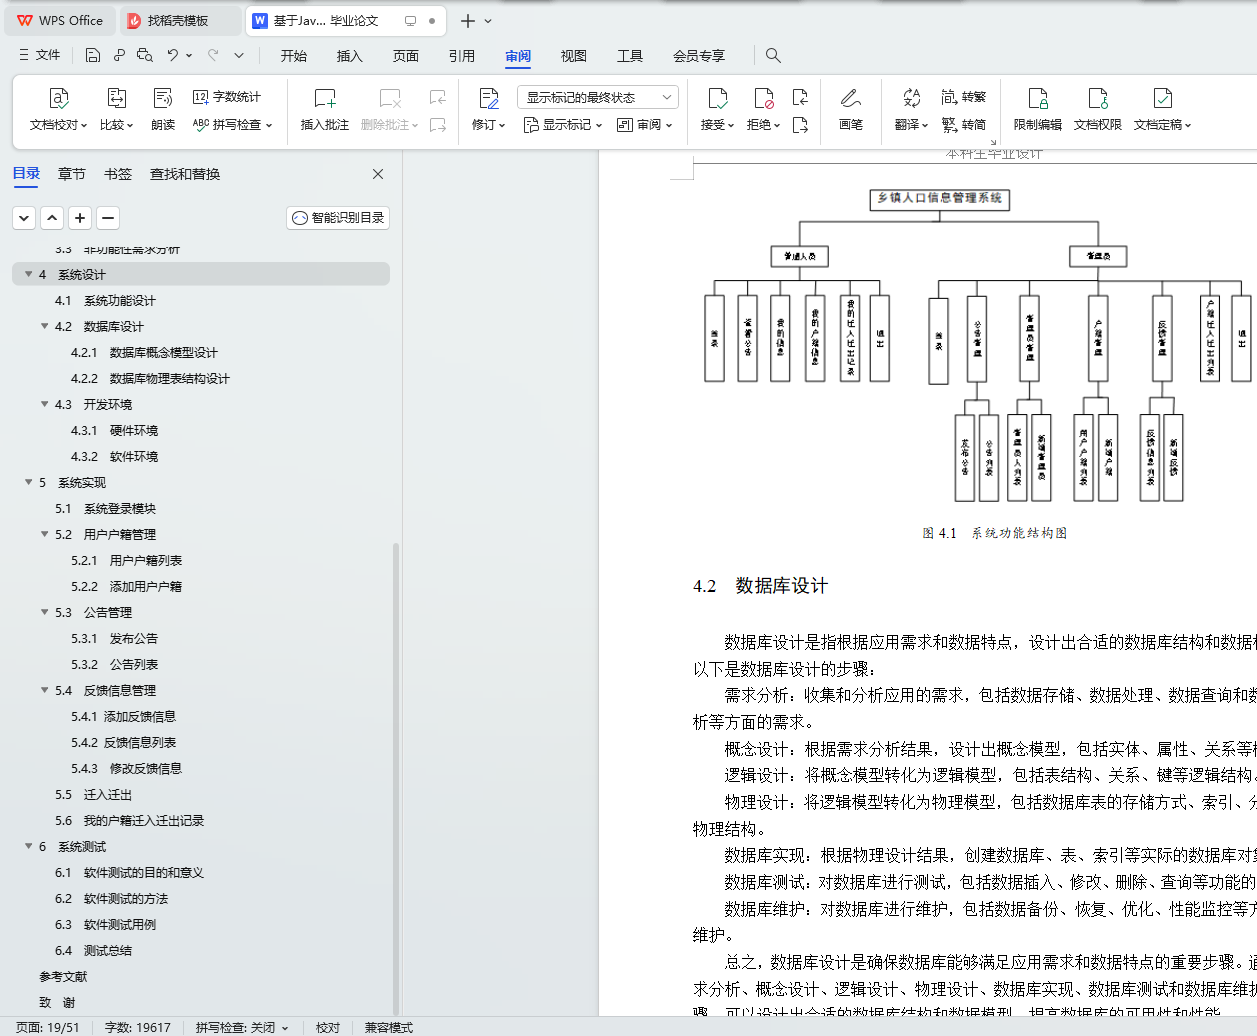Jump to heading 4.2.1 数据库概念模型设计
The width and height of the screenshot is (1257, 1036).
click(x=144, y=352)
